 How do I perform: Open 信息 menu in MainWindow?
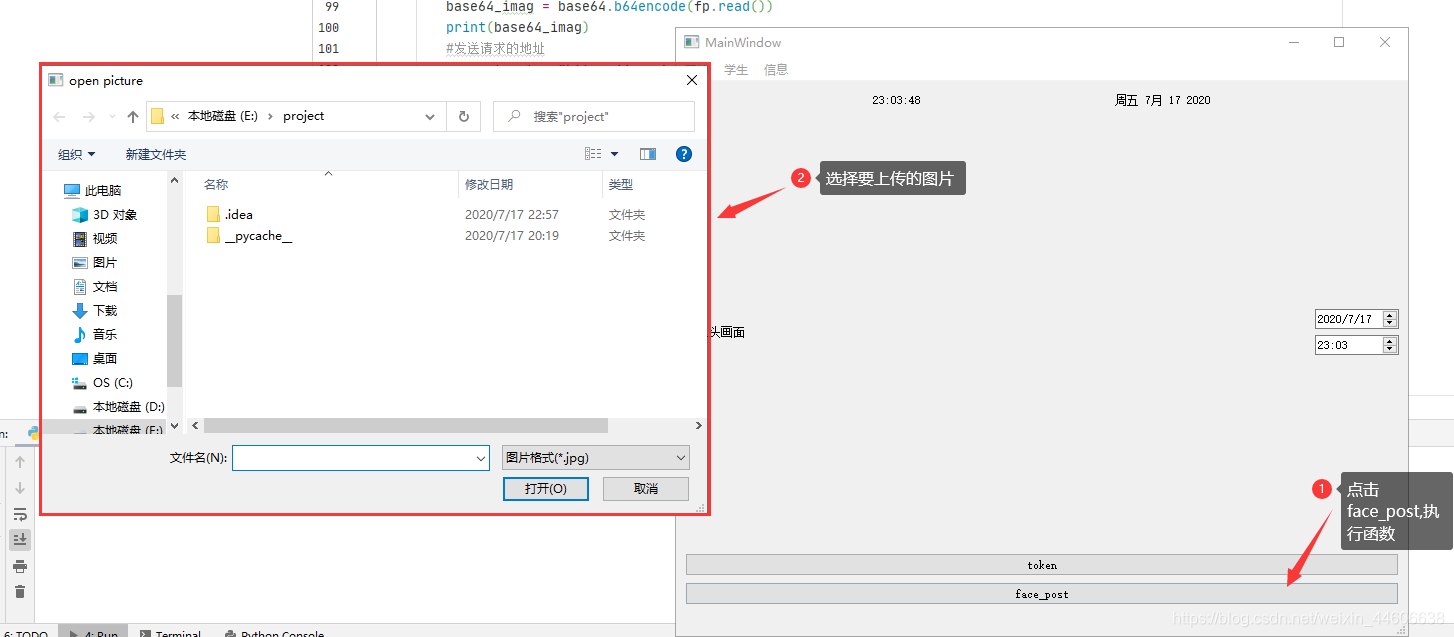pyautogui.click(x=776, y=70)
